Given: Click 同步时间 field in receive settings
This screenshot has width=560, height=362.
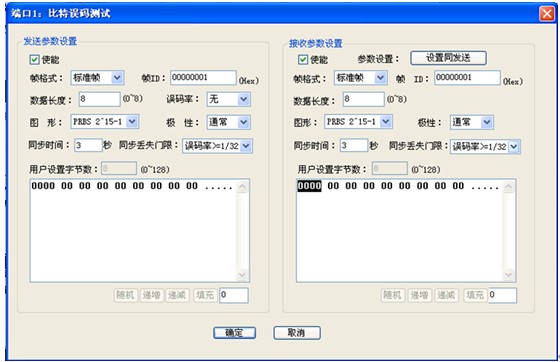Looking at the screenshot, I should (354, 145).
